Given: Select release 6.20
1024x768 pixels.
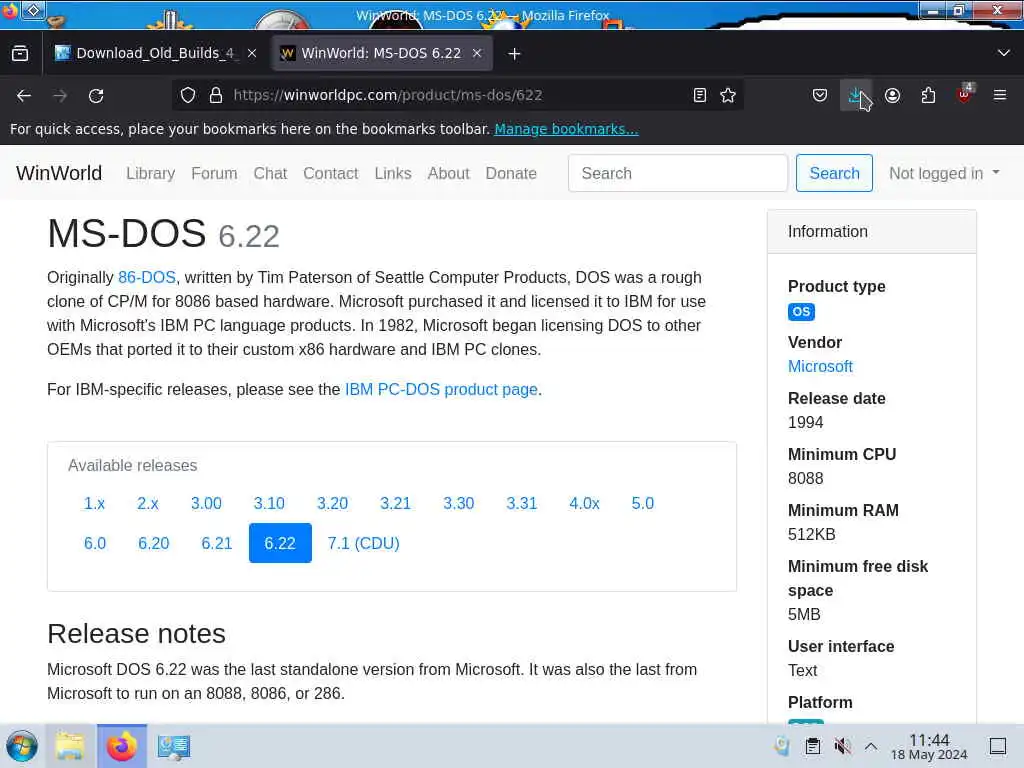Looking at the screenshot, I should (153, 543).
